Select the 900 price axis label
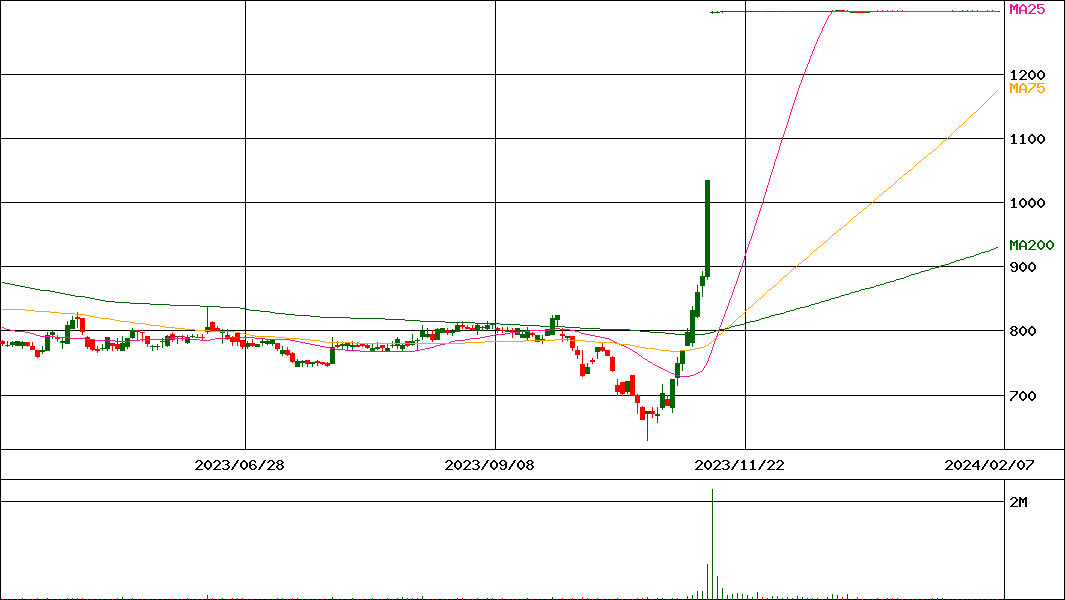The width and height of the screenshot is (1065, 600). pos(1023,267)
